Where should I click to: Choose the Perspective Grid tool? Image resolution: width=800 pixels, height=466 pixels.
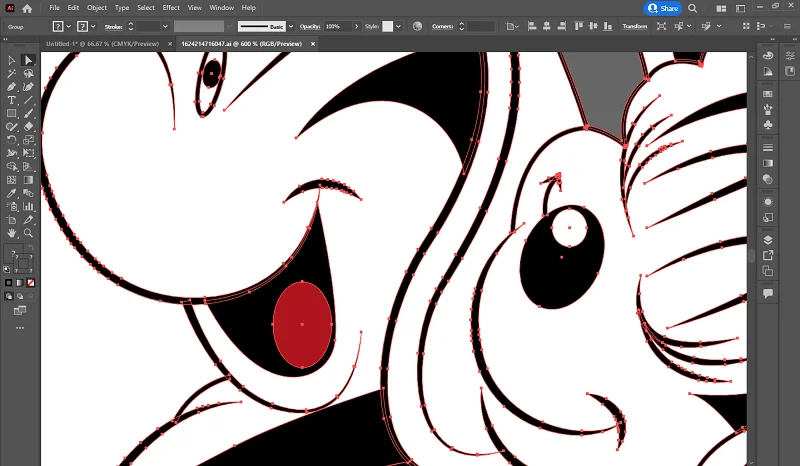[29, 166]
